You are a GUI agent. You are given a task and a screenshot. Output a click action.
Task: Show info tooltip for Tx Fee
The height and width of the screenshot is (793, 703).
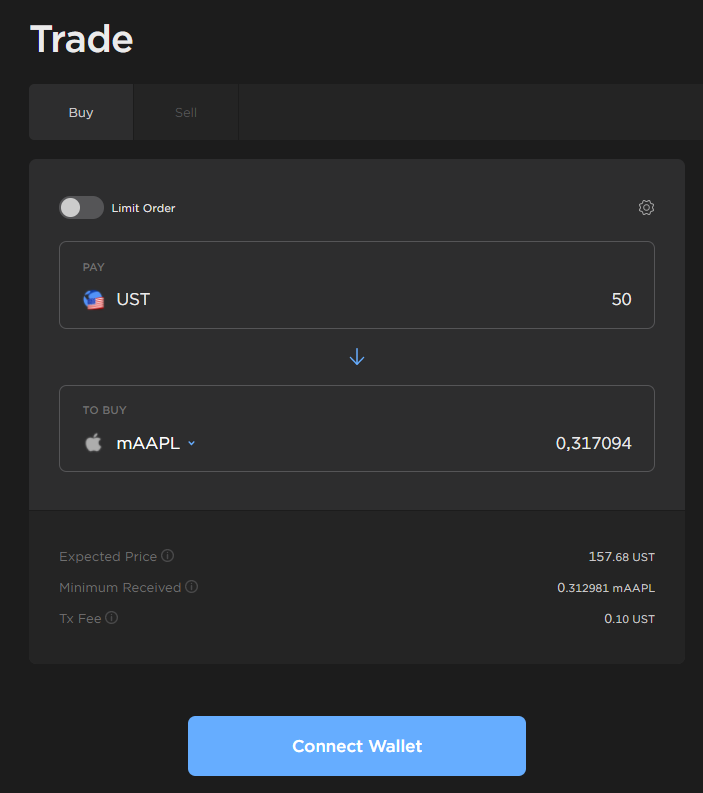click(112, 618)
